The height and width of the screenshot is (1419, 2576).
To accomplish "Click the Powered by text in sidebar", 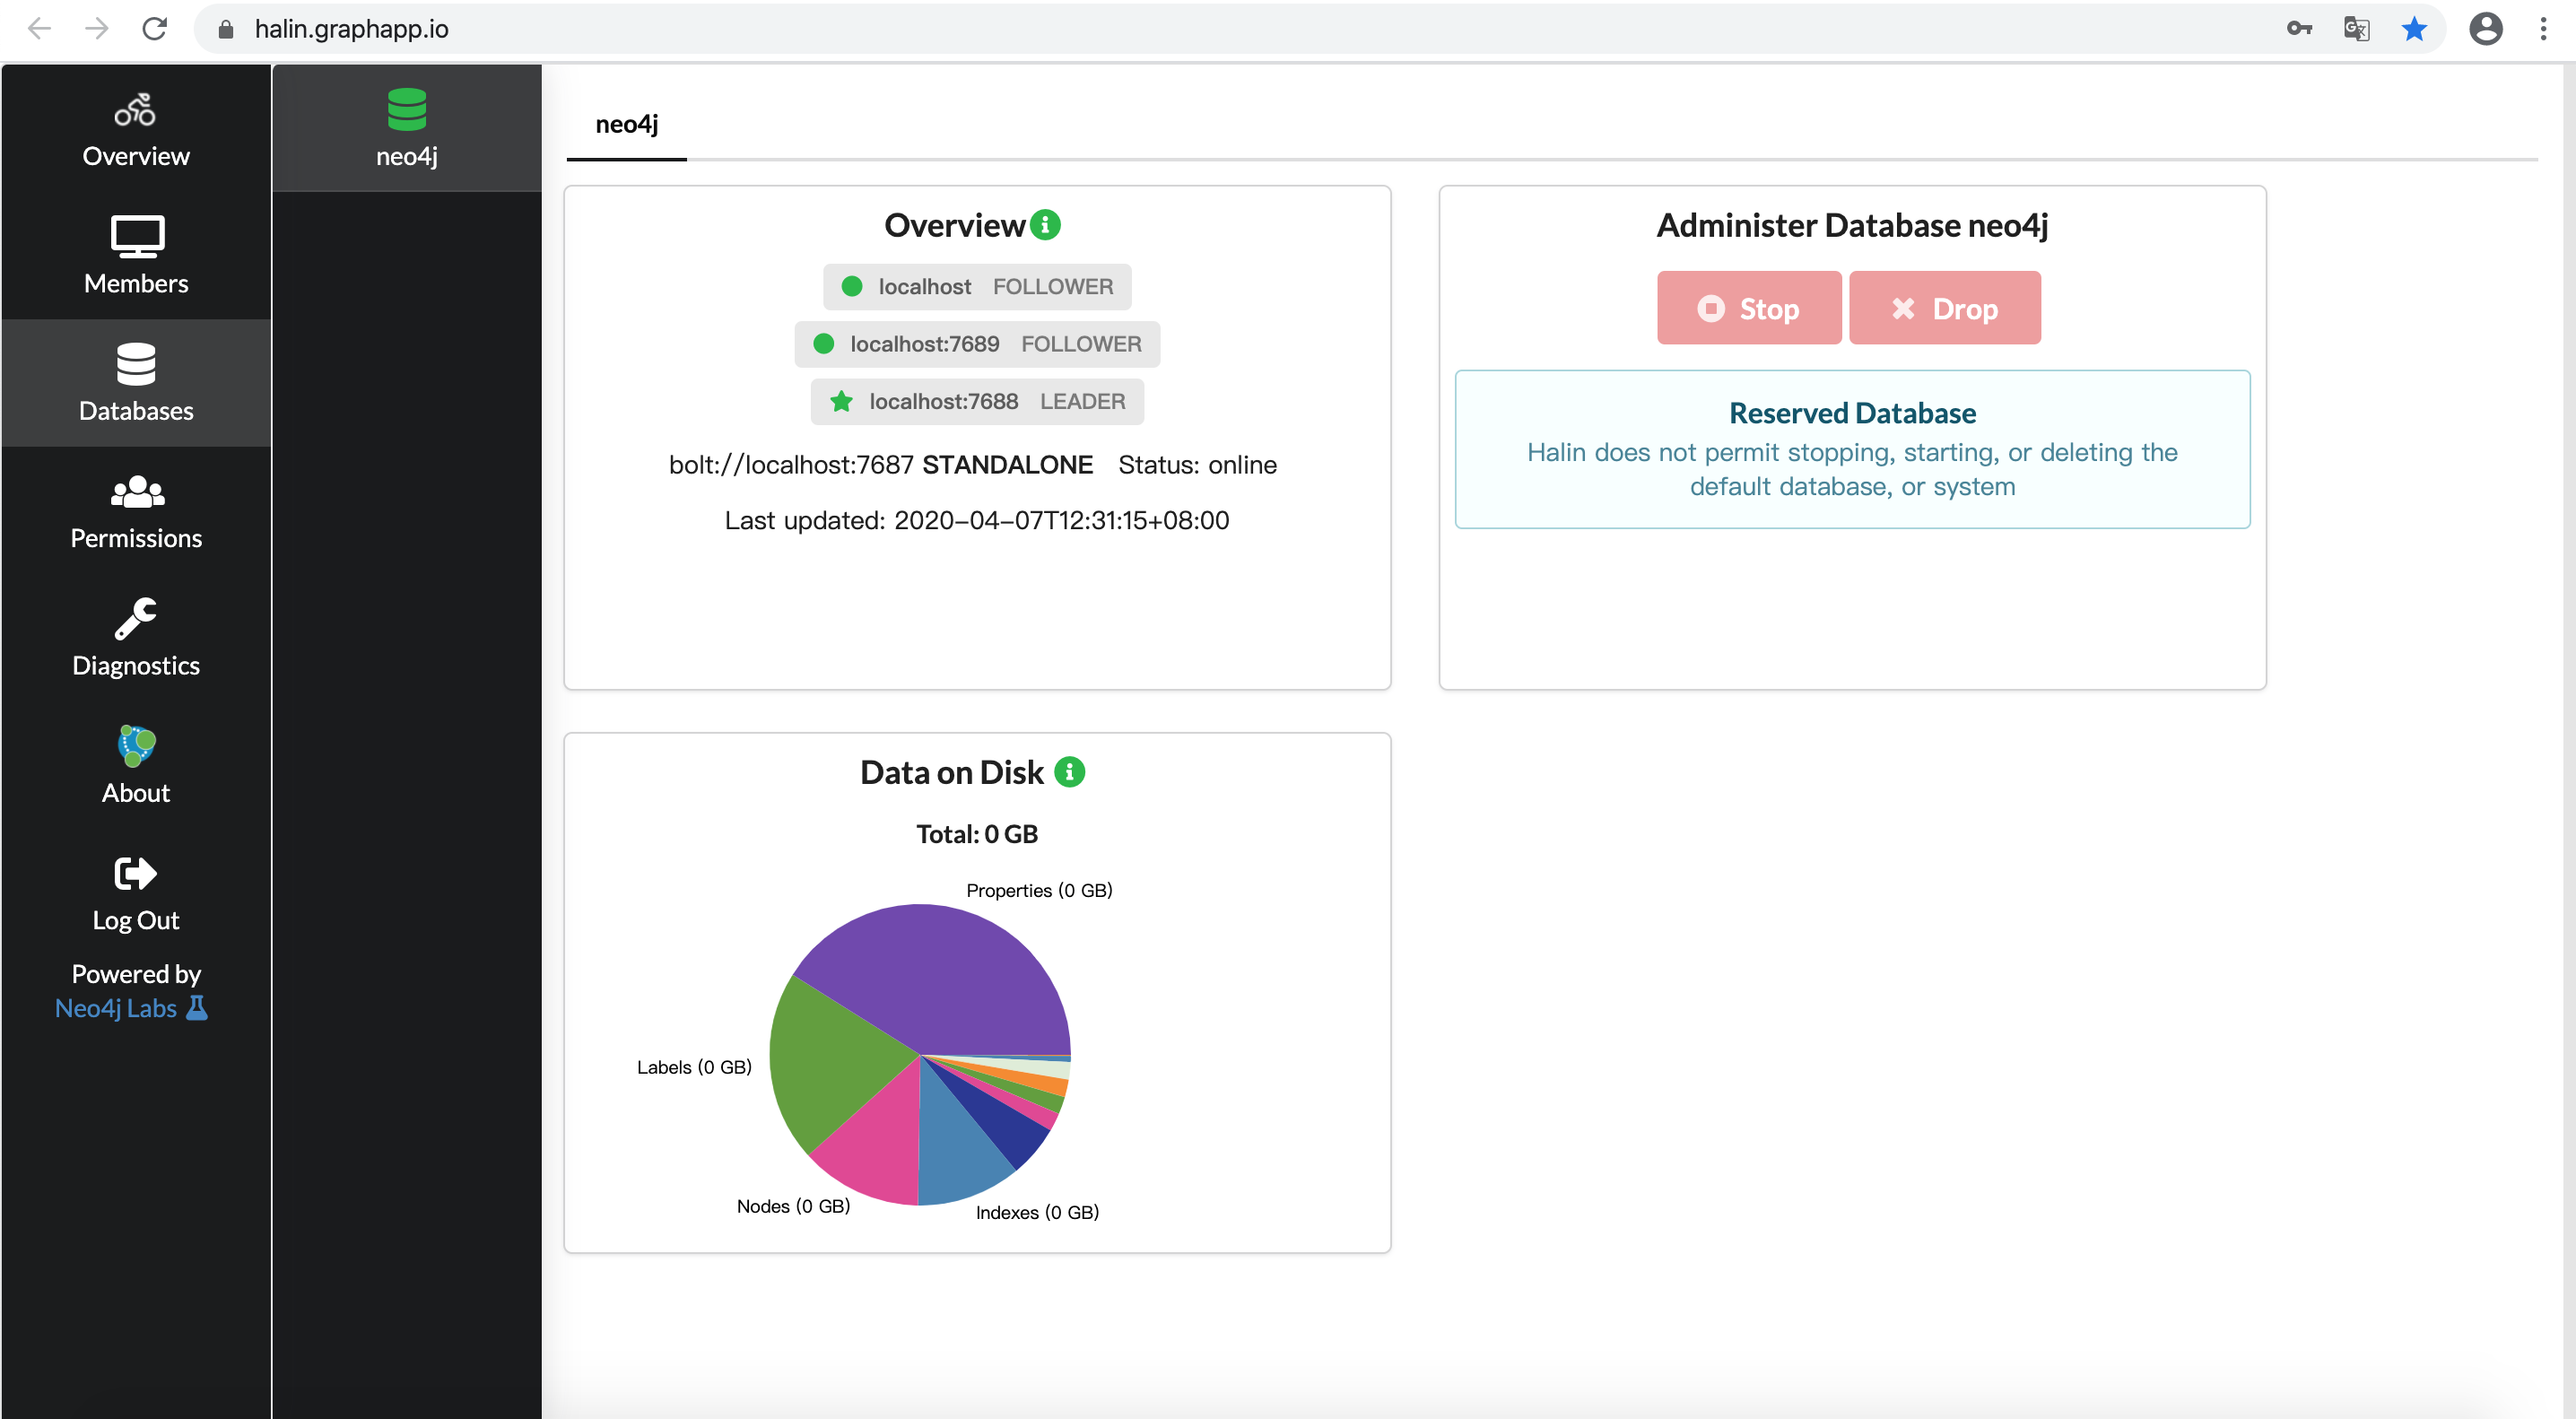I will 136,974.
